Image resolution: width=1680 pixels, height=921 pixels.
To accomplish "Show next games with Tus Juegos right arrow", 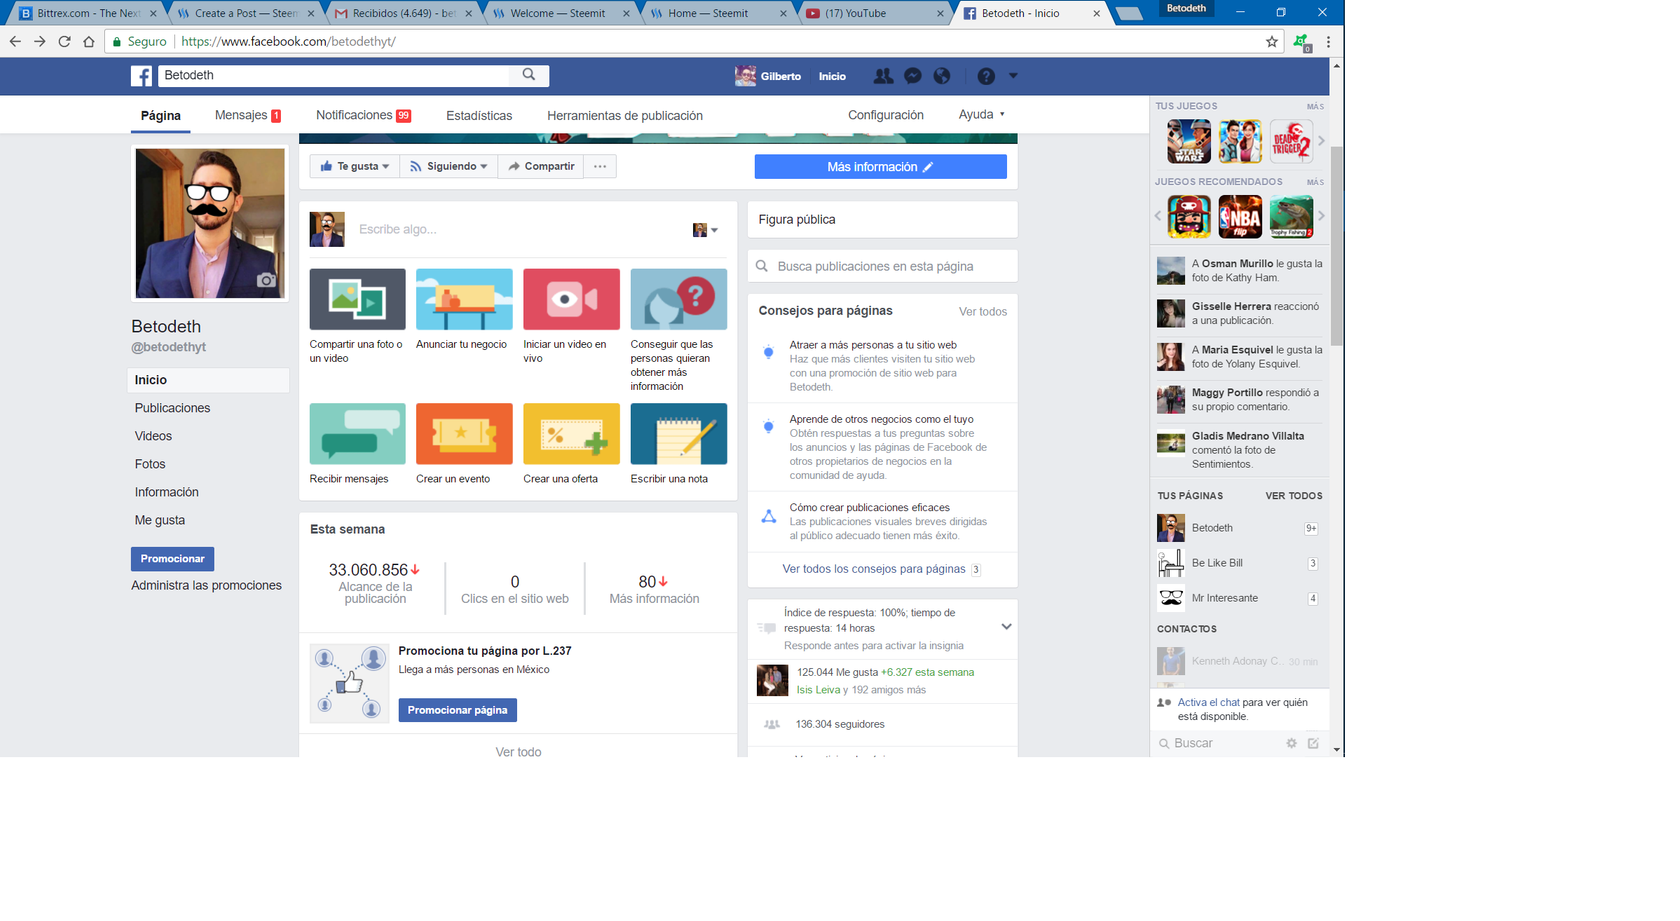I will click(x=1321, y=141).
